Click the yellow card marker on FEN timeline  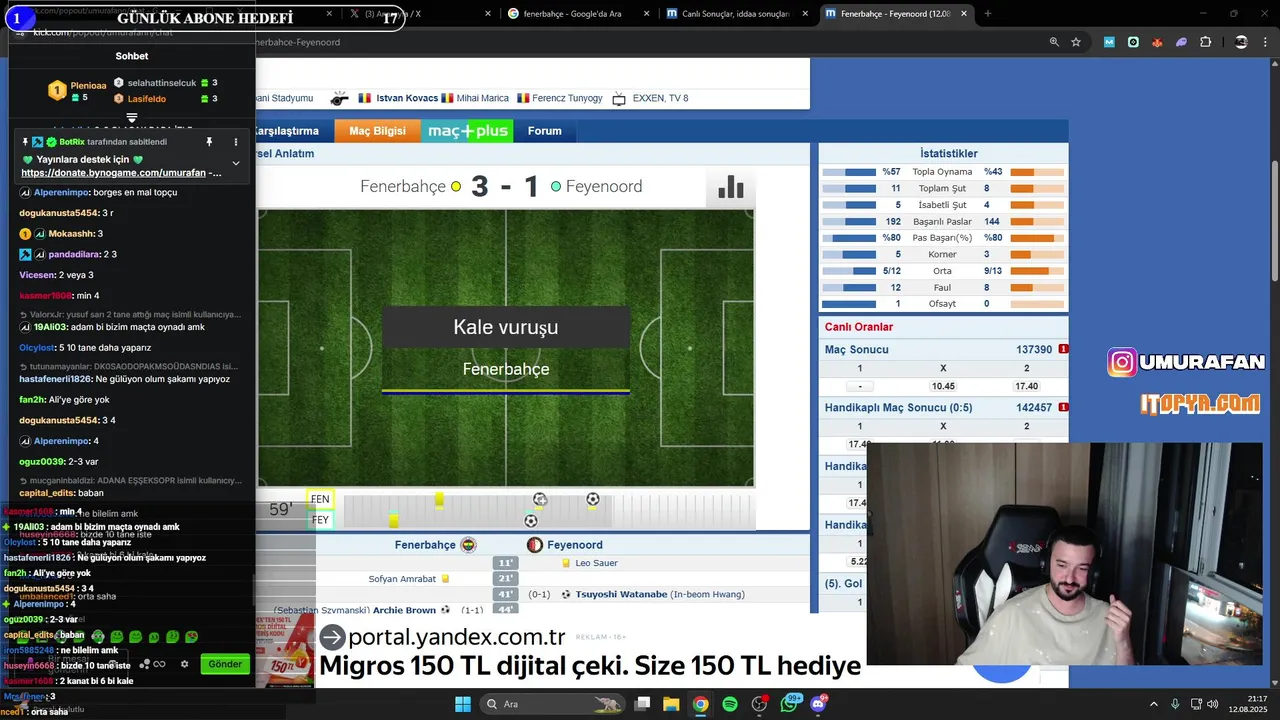click(x=439, y=500)
